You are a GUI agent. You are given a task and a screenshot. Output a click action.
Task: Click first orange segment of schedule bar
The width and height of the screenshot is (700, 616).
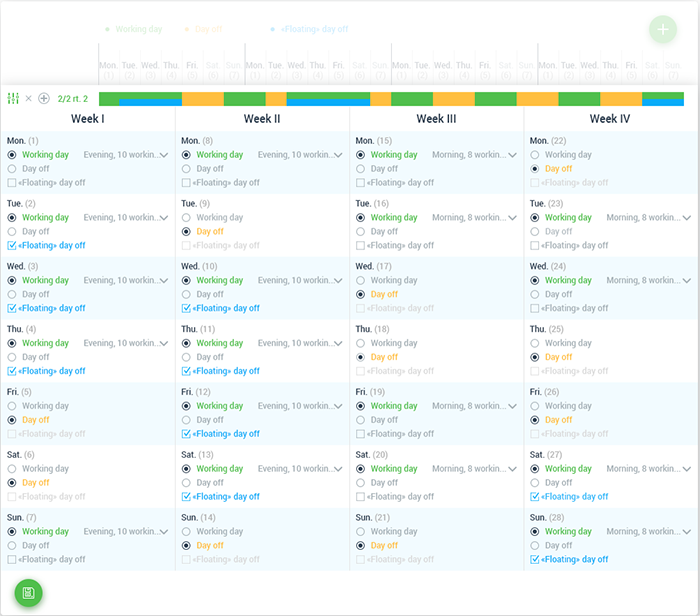click(203, 99)
